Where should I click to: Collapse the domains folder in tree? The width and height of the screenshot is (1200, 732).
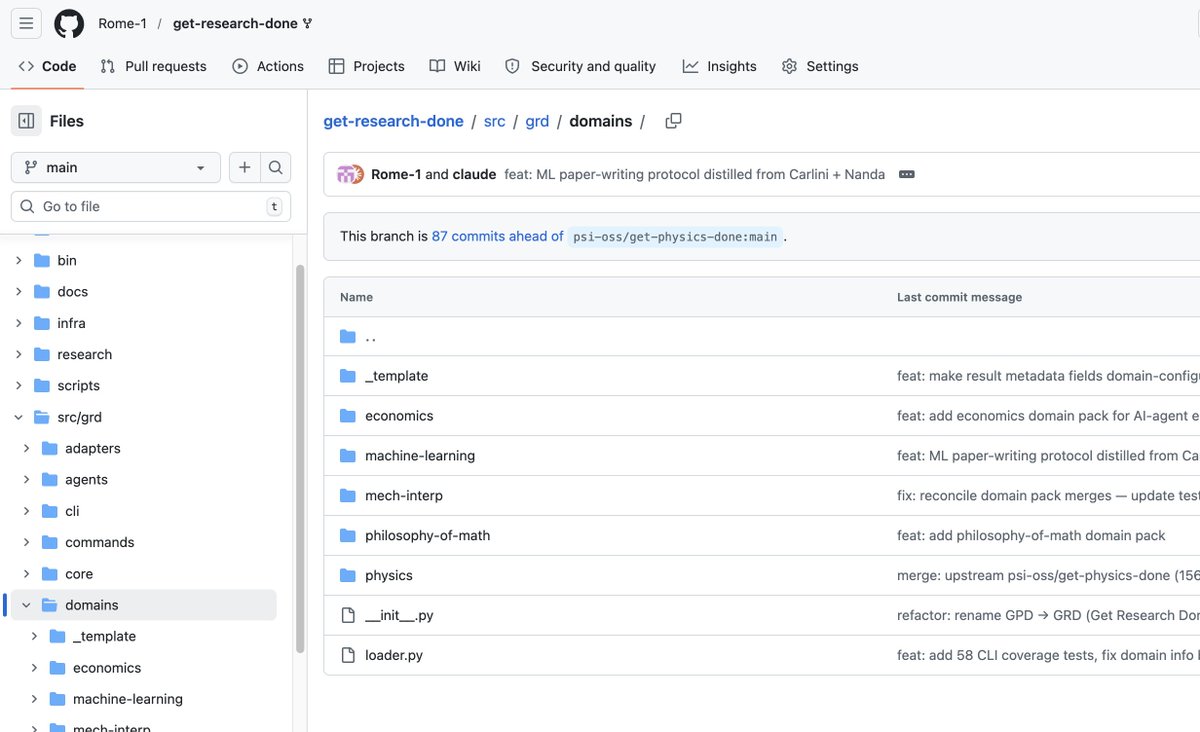[26, 605]
